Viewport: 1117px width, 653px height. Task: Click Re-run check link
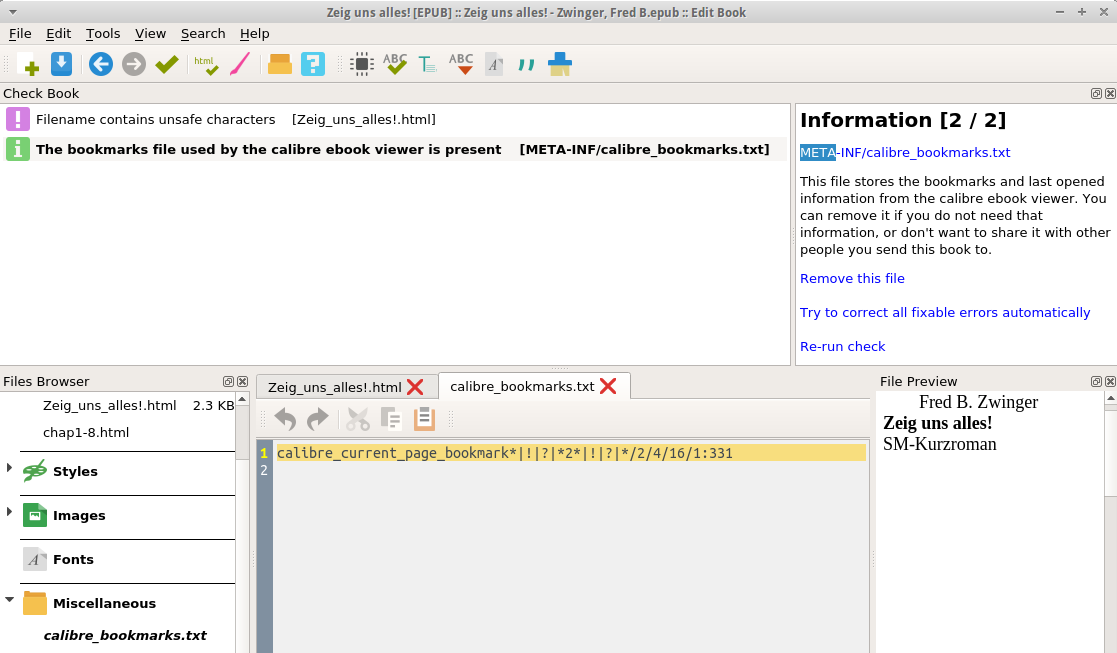(x=842, y=346)
